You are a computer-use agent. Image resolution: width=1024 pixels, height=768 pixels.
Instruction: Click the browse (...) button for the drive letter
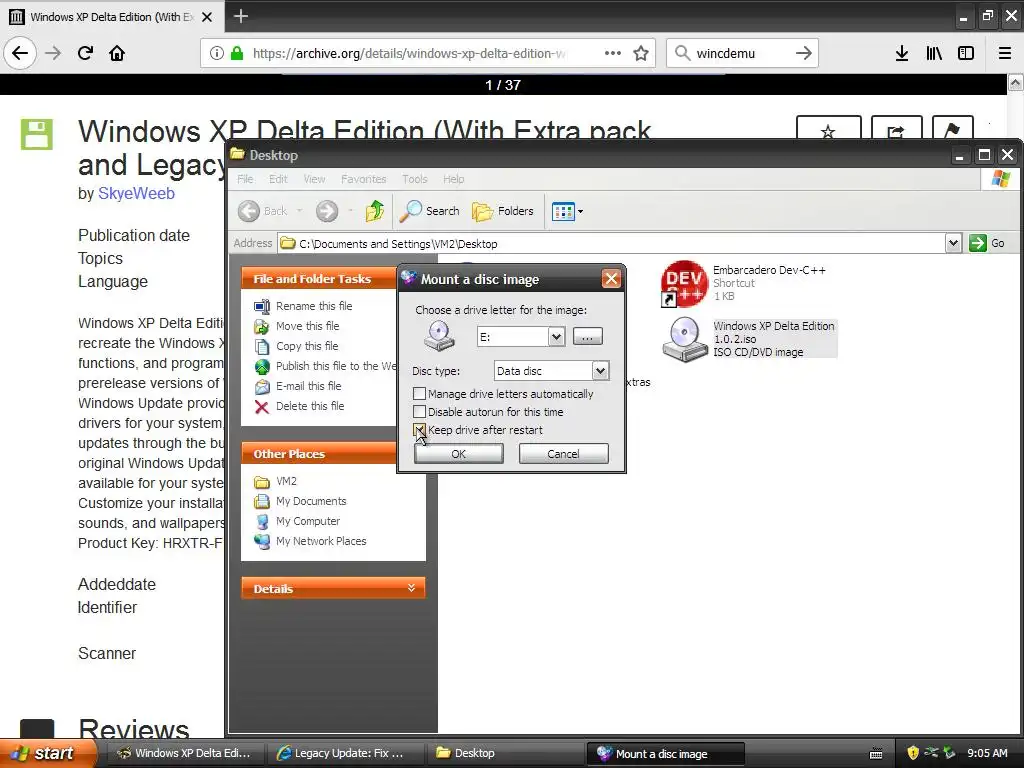[588, 336]
